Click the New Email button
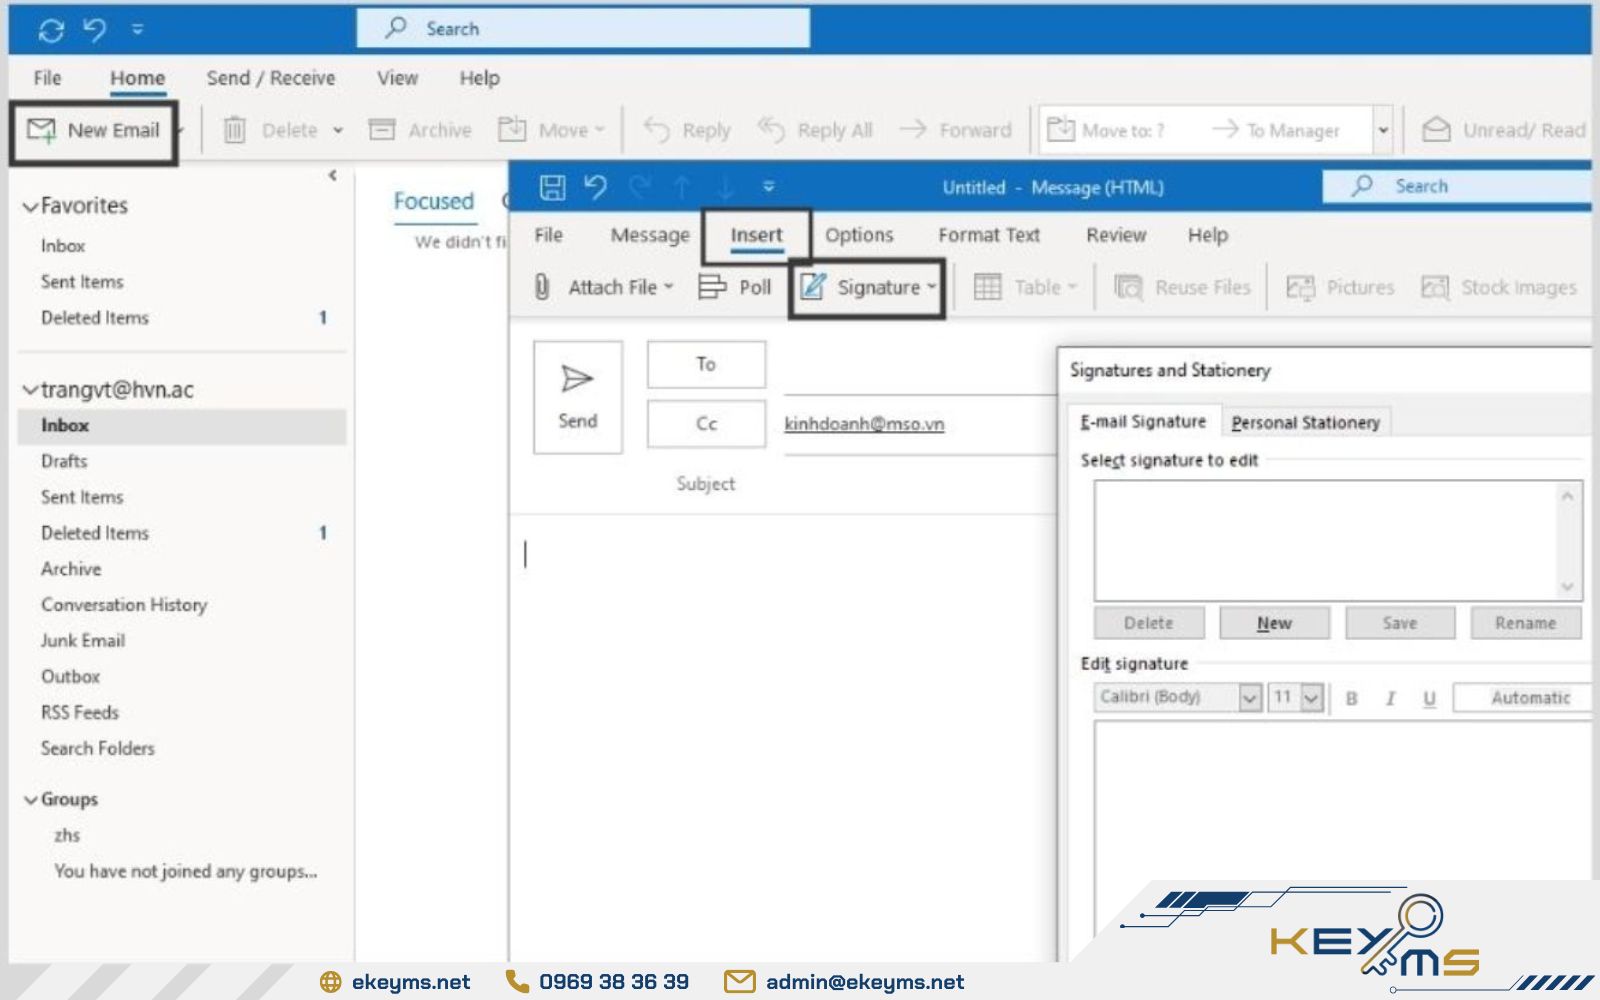1600x1000 pixels. (93, 131)
